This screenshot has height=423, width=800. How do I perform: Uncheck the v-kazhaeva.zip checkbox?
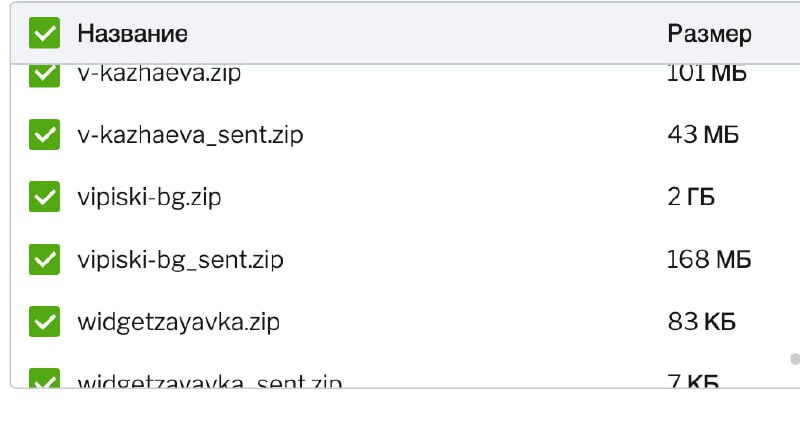44,76
